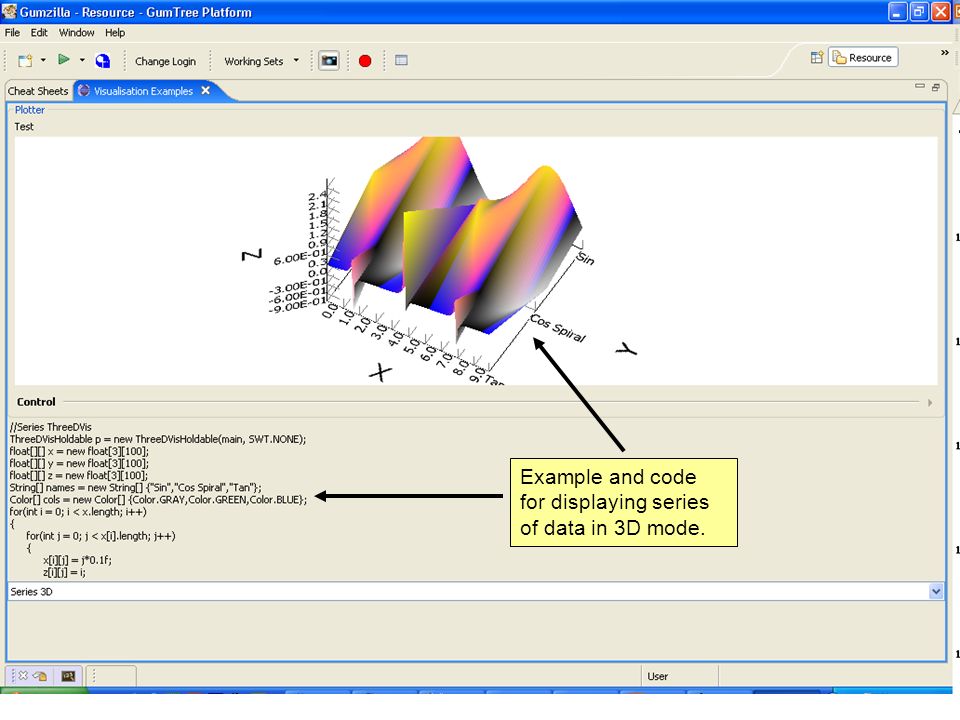Click the blue globe toolbar icon
The width and height of the screenshot is (960, 720).
tap(102, 61)
